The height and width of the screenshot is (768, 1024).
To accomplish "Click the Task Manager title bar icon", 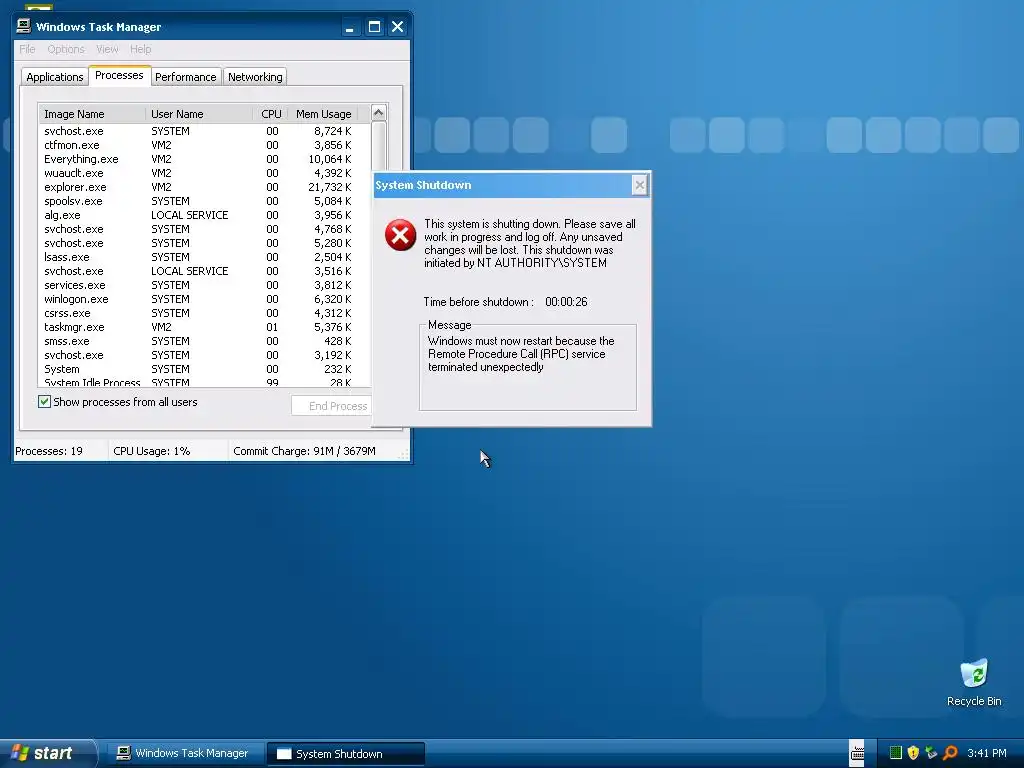I will 24,26.
